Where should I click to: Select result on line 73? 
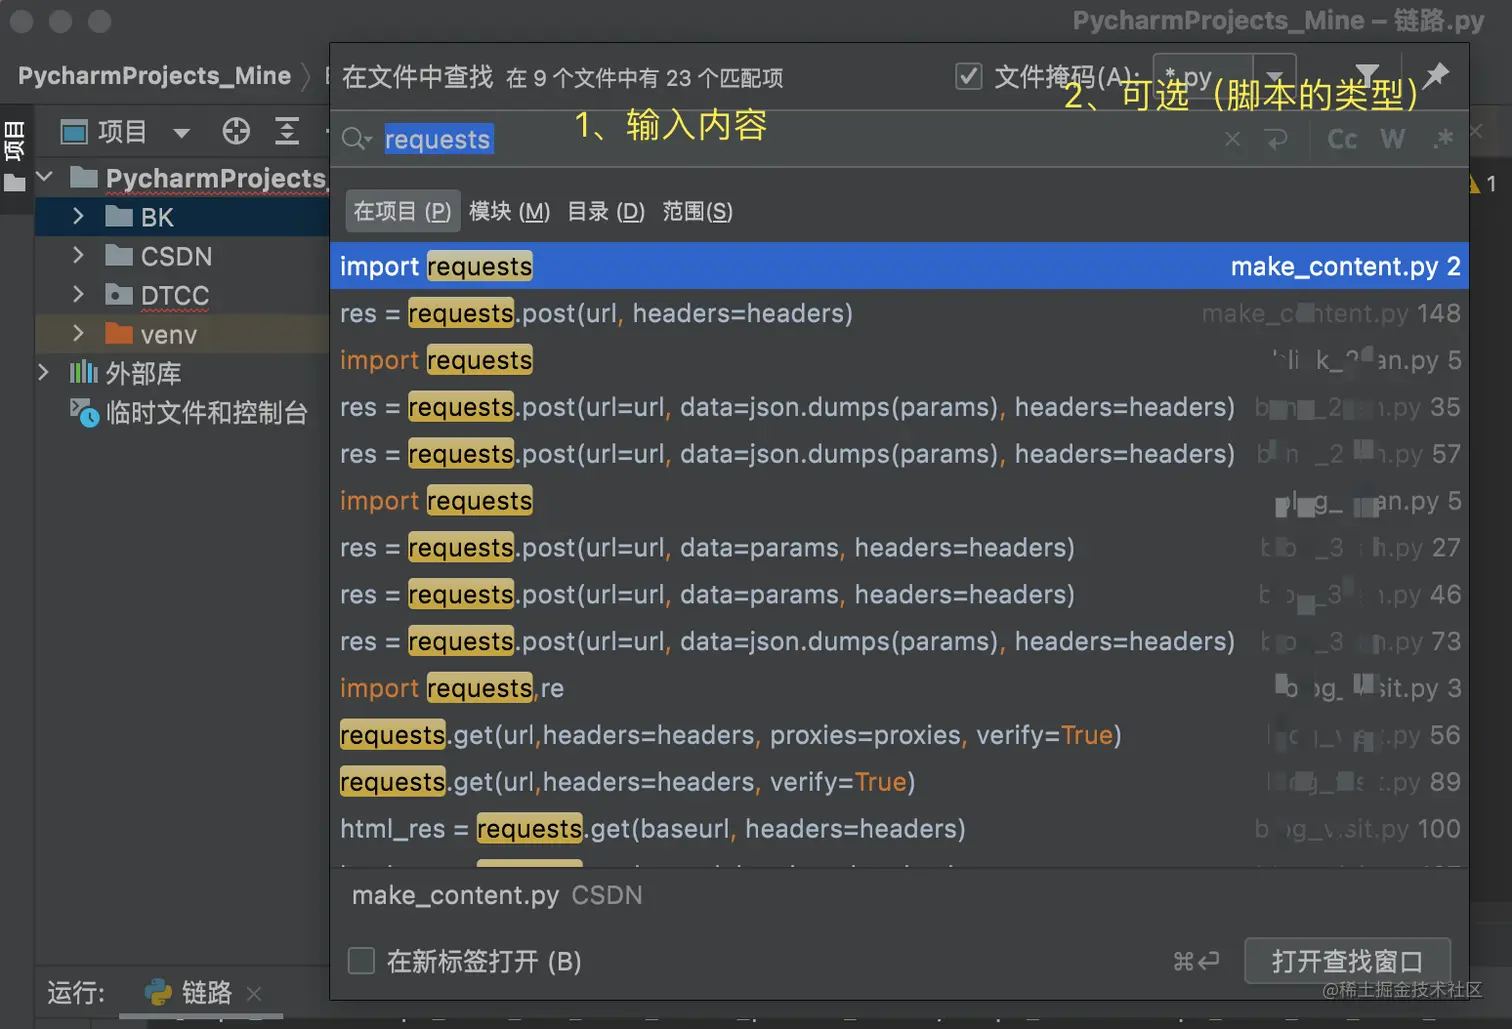tap(899, 641)
